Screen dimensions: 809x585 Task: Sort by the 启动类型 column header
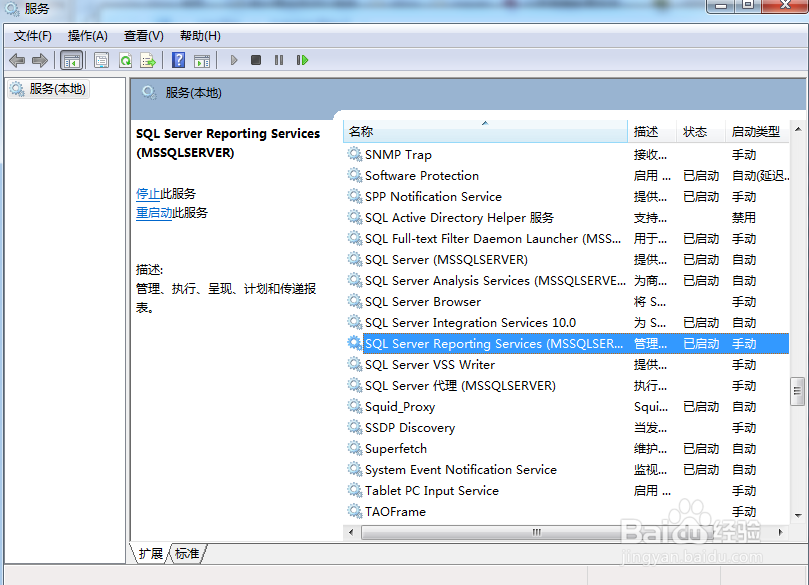click(x=757, y=132)
